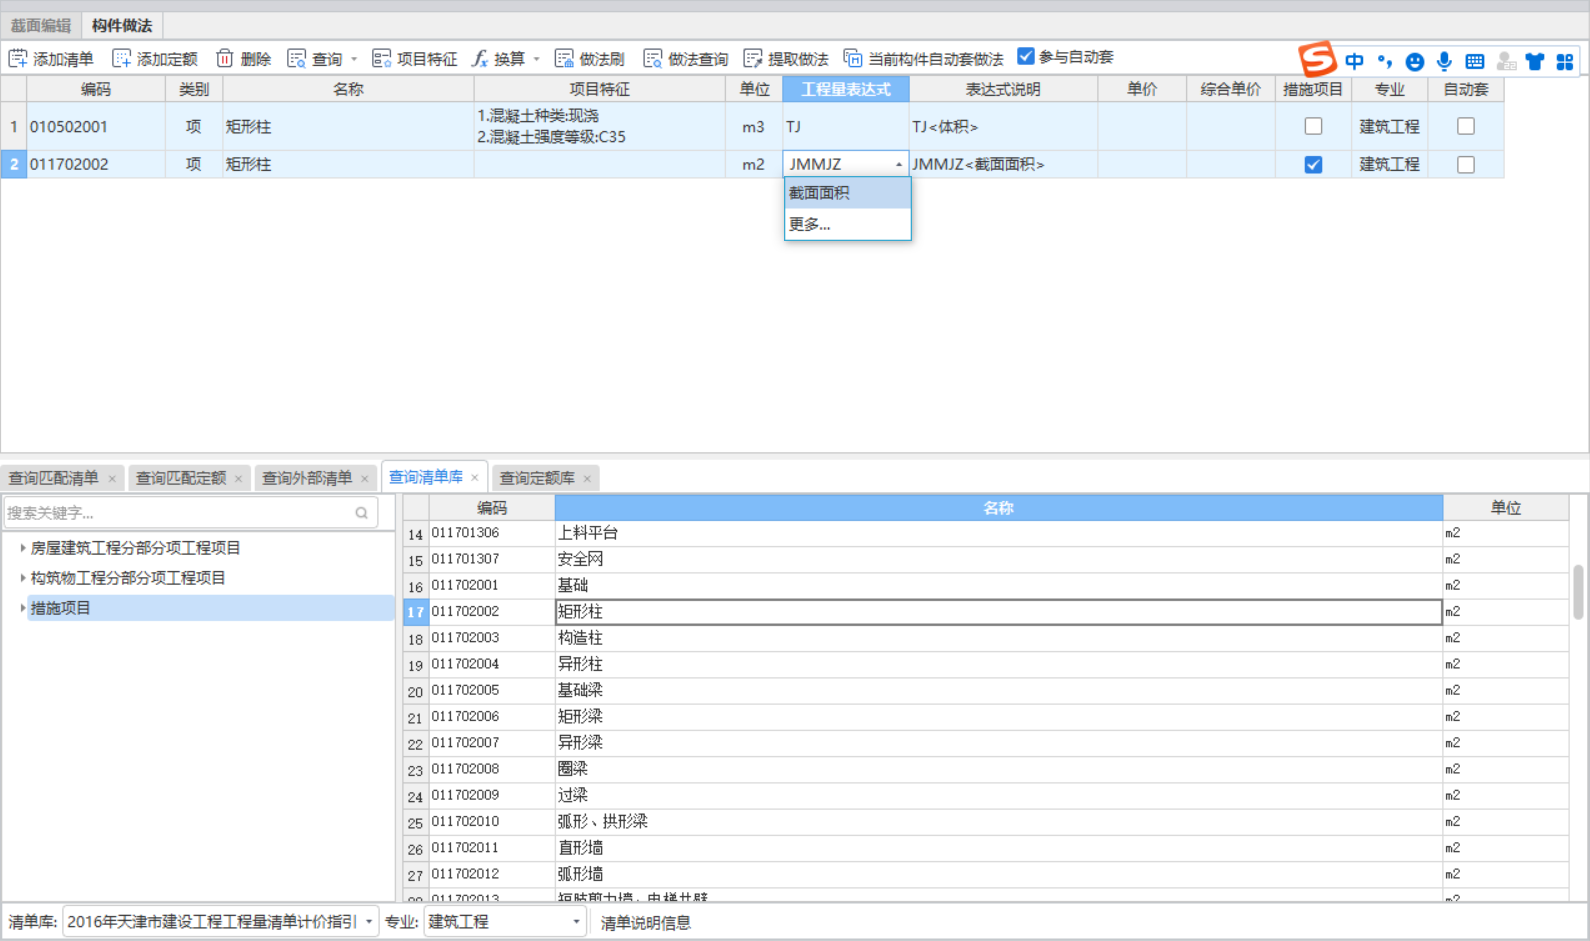Viewport: 1590px width, 941px height.
Task: Open 清单库 dropdown 2016年天津市
Action: coord(369,921)
